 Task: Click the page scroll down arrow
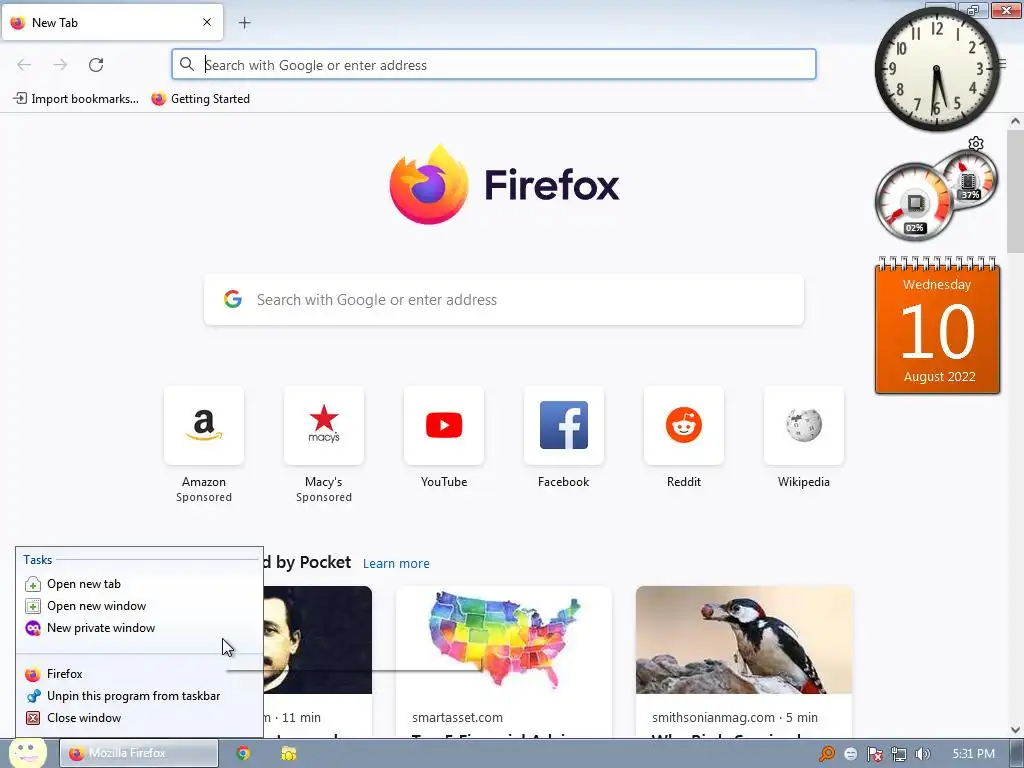[x=1015, y=729]
